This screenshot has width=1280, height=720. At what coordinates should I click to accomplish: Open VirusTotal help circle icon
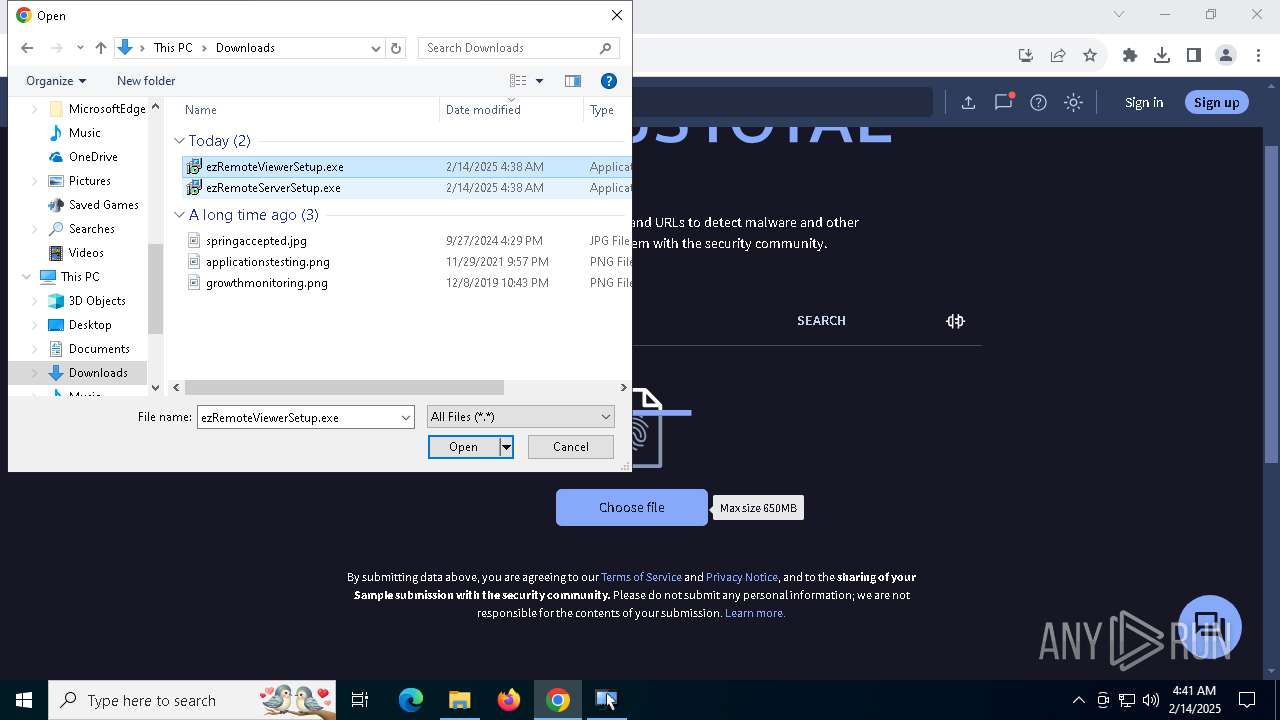1038,102
